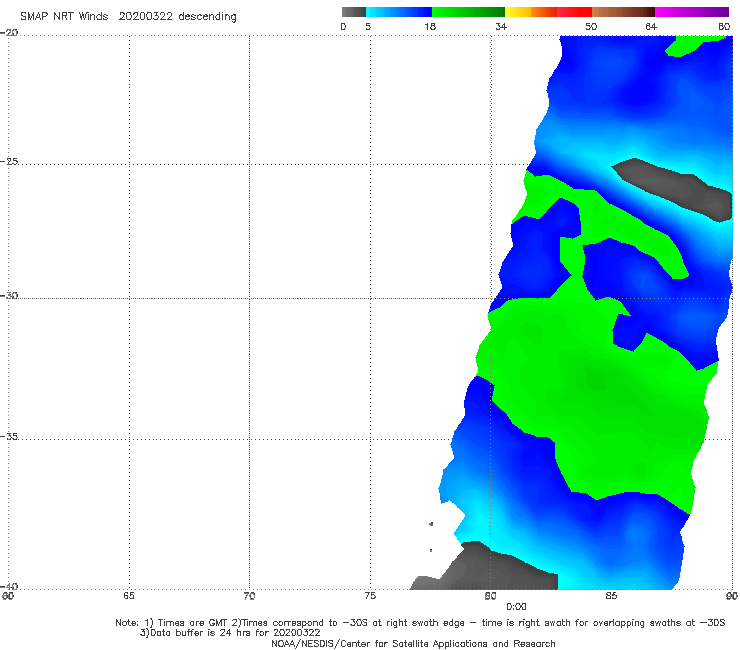Click the note line starting 'Note: 1) Times are GMT'
Image resolution: width=740 pixels, height=650 pixels.
pos(420,623)
